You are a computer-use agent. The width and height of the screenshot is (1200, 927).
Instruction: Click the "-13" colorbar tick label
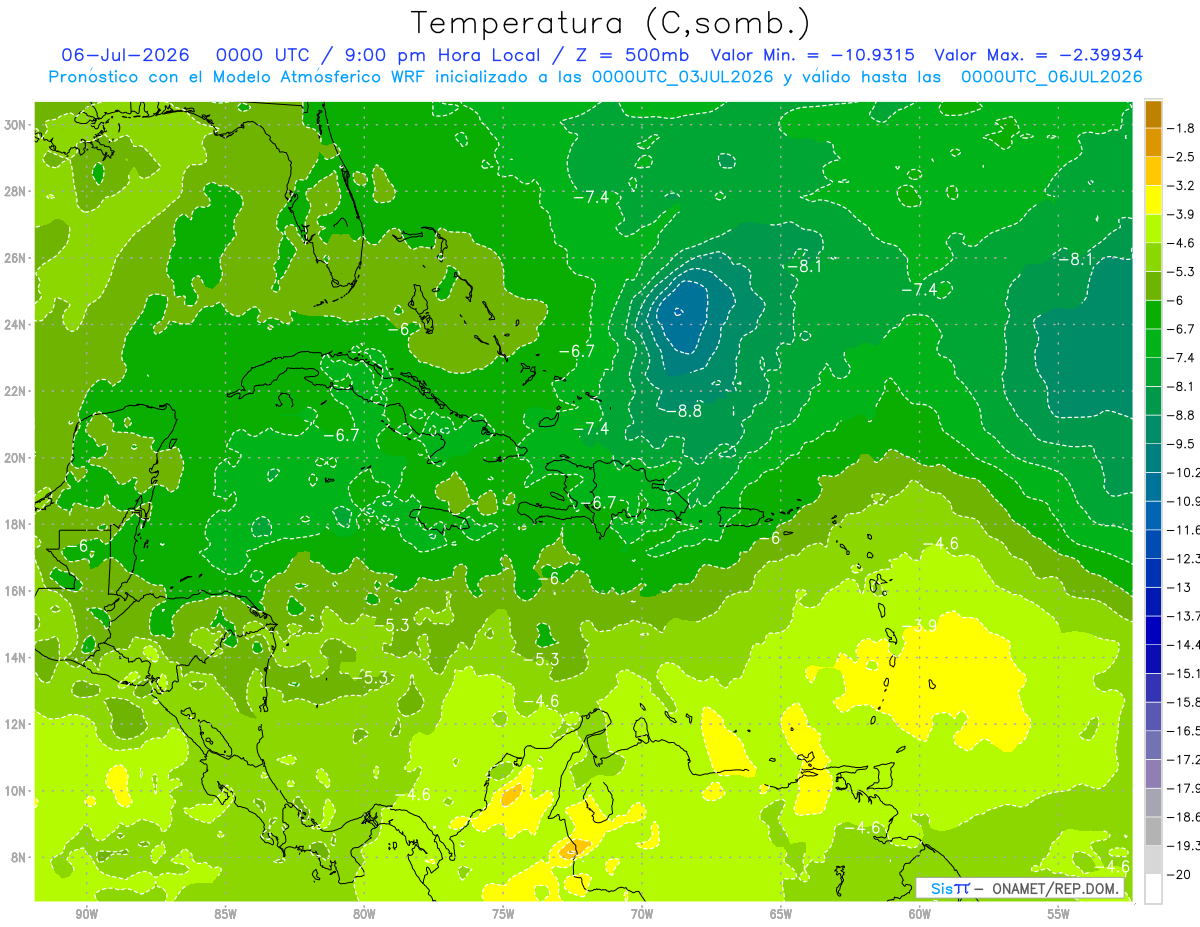(x=1179, y=587)
